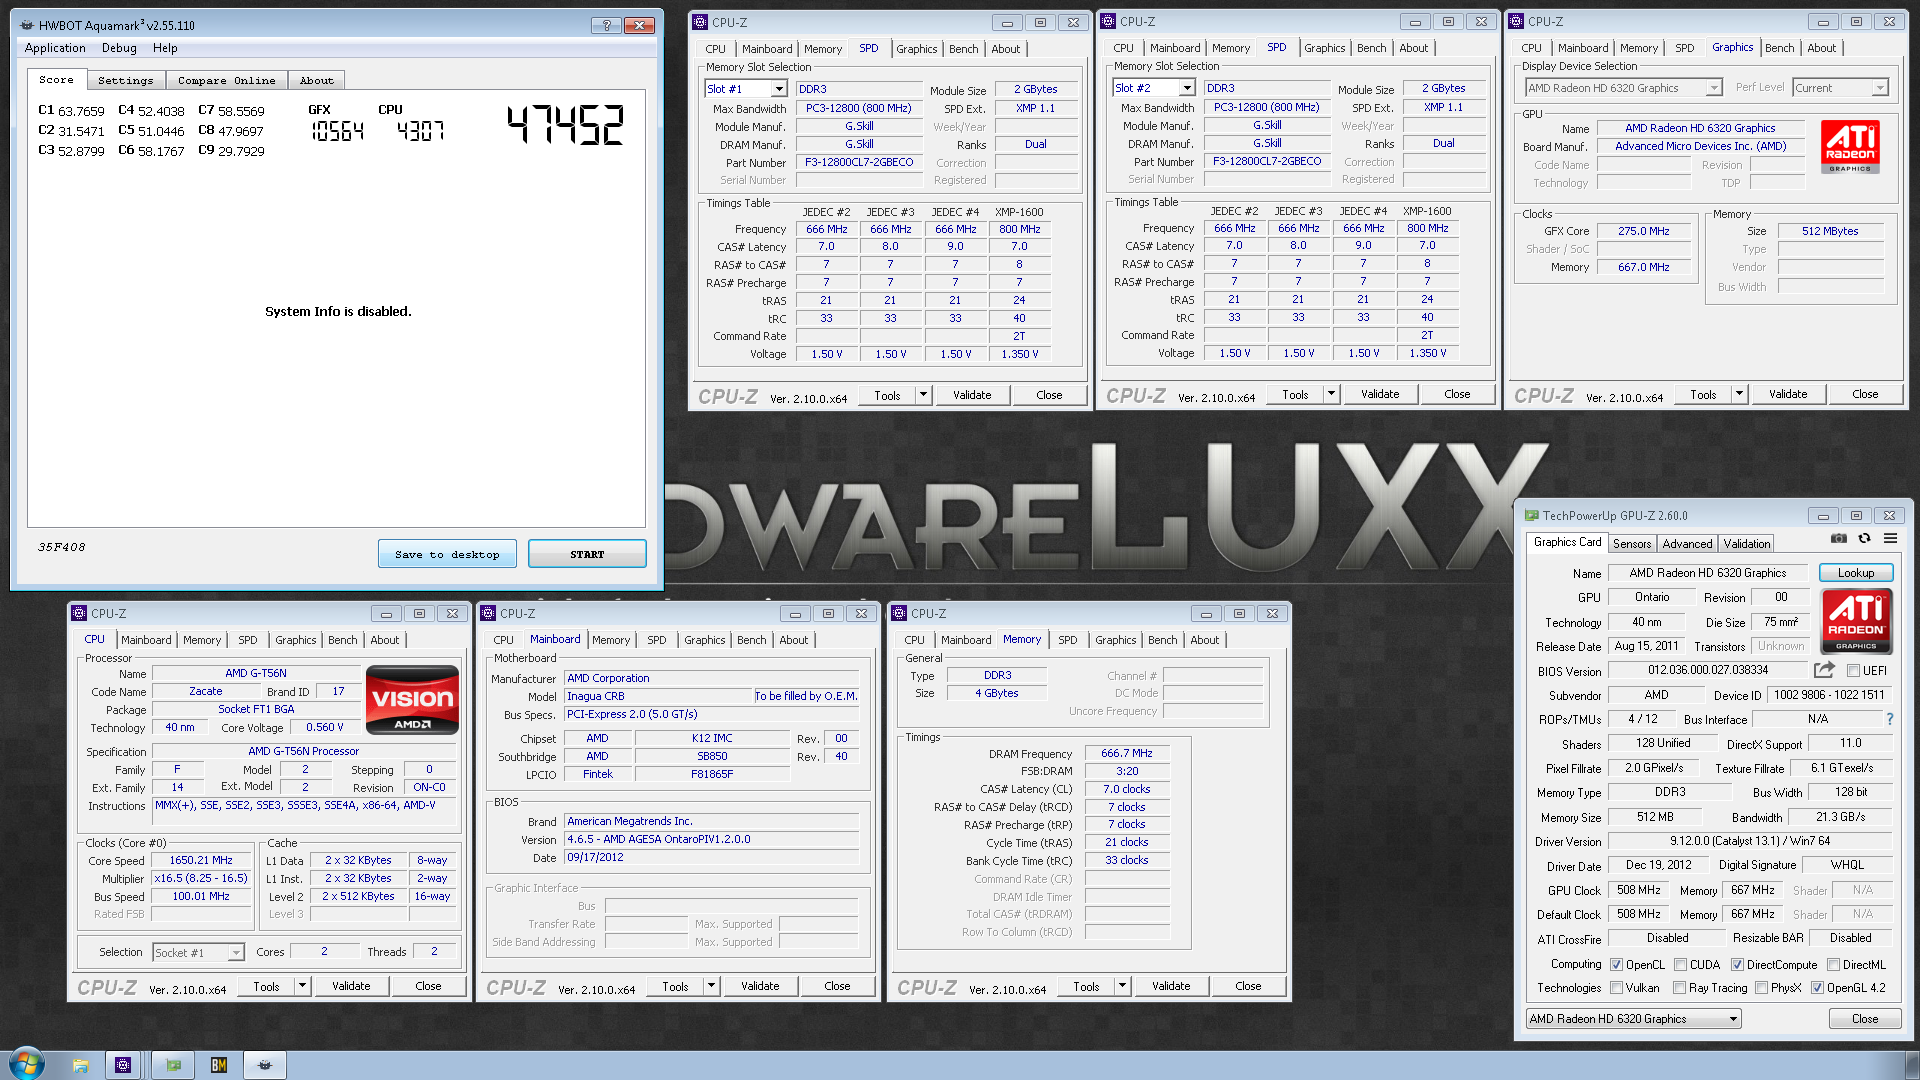1920x1080 pixels.
Task: Click Close in the GPU-Z window
Action: tap(1865, 1019)
